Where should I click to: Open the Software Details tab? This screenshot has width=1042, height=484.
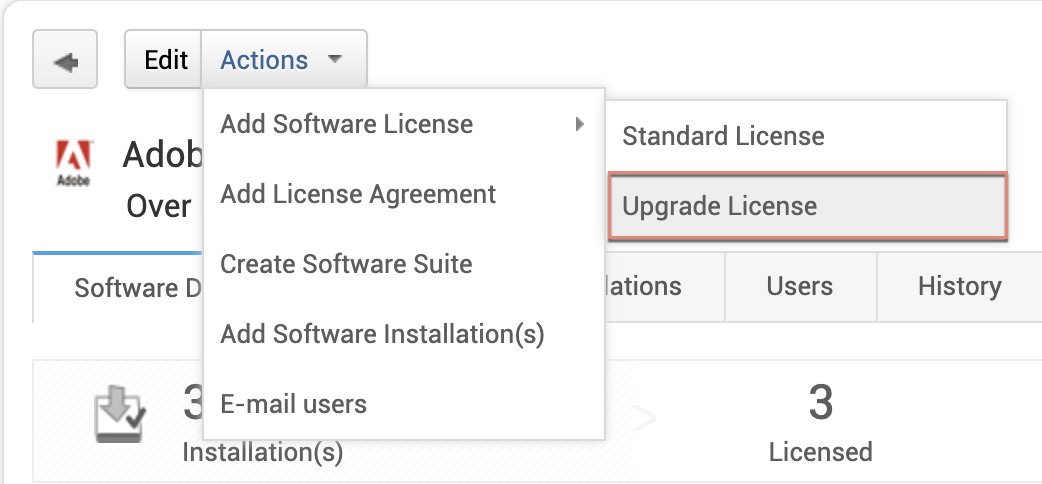137,288
